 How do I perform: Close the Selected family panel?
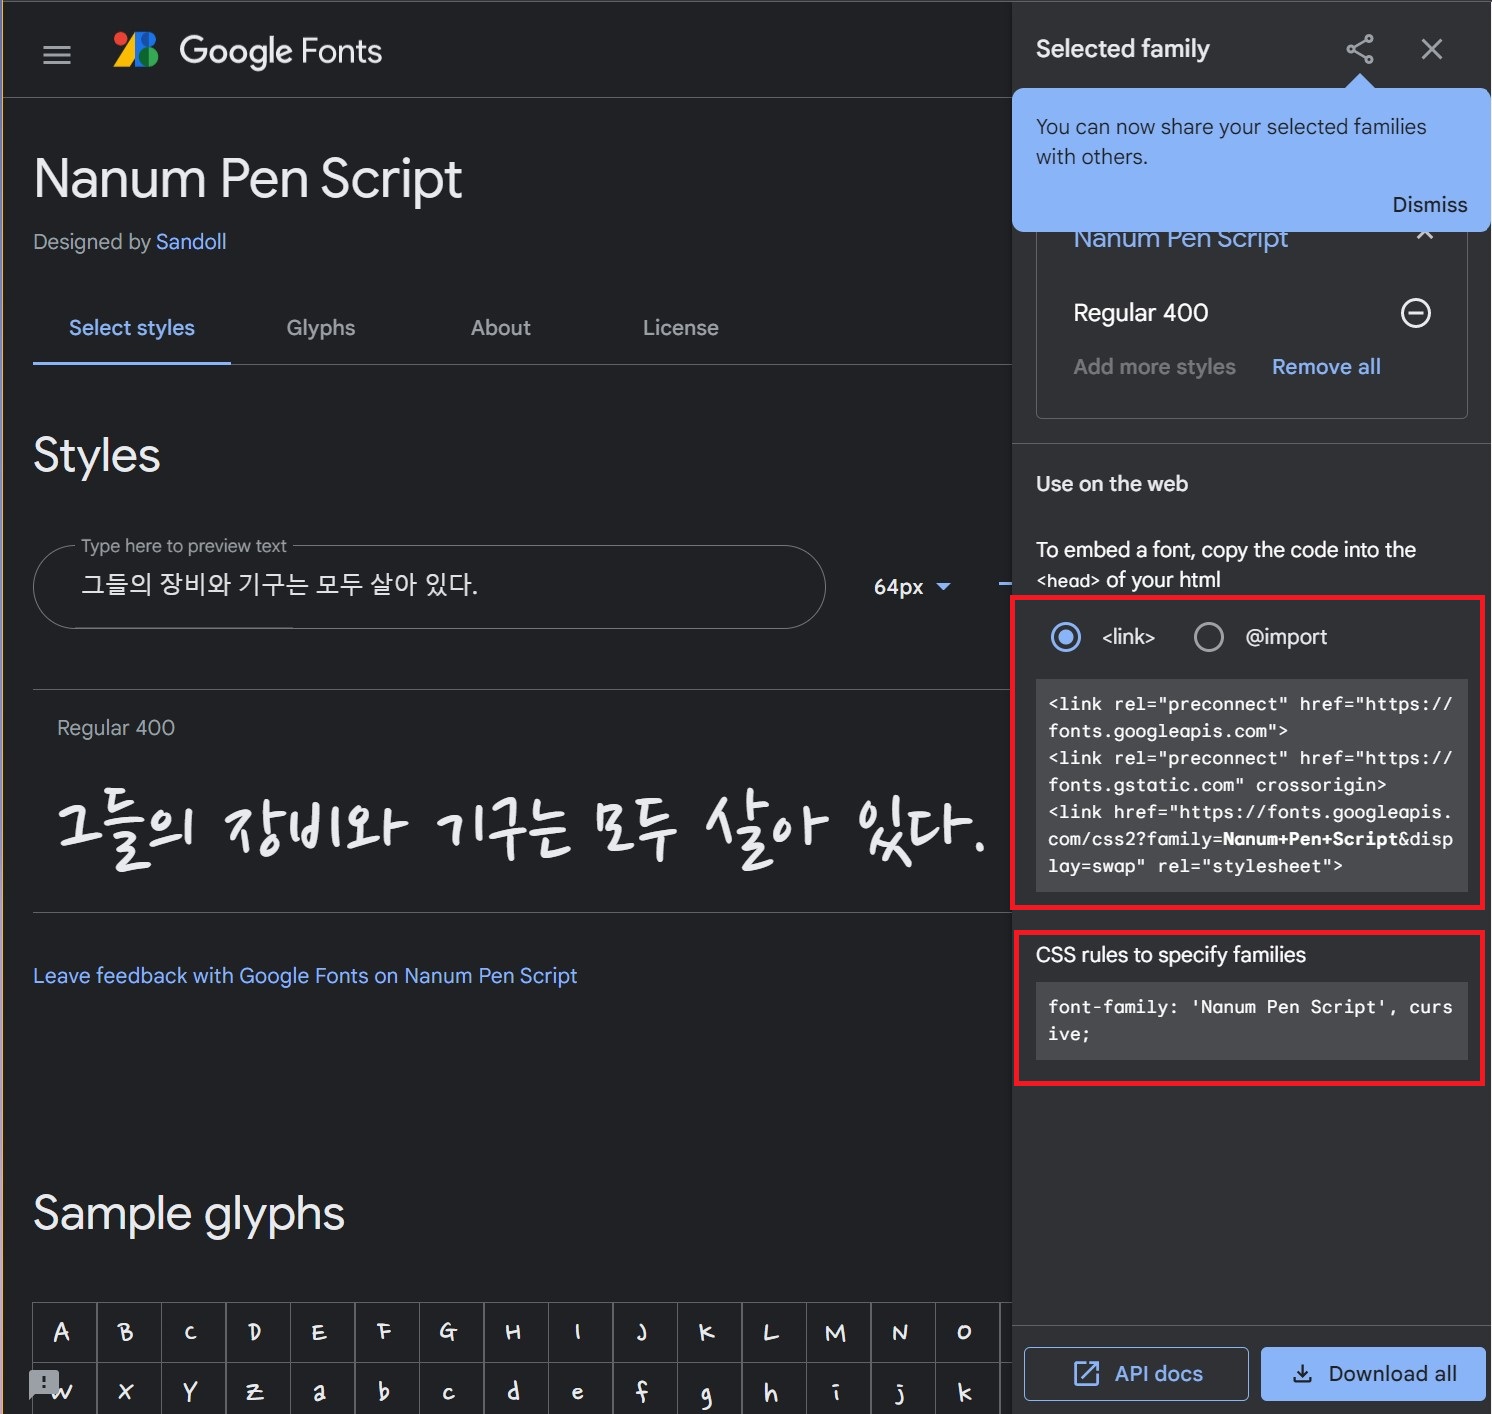click(x=1432, y=49)
